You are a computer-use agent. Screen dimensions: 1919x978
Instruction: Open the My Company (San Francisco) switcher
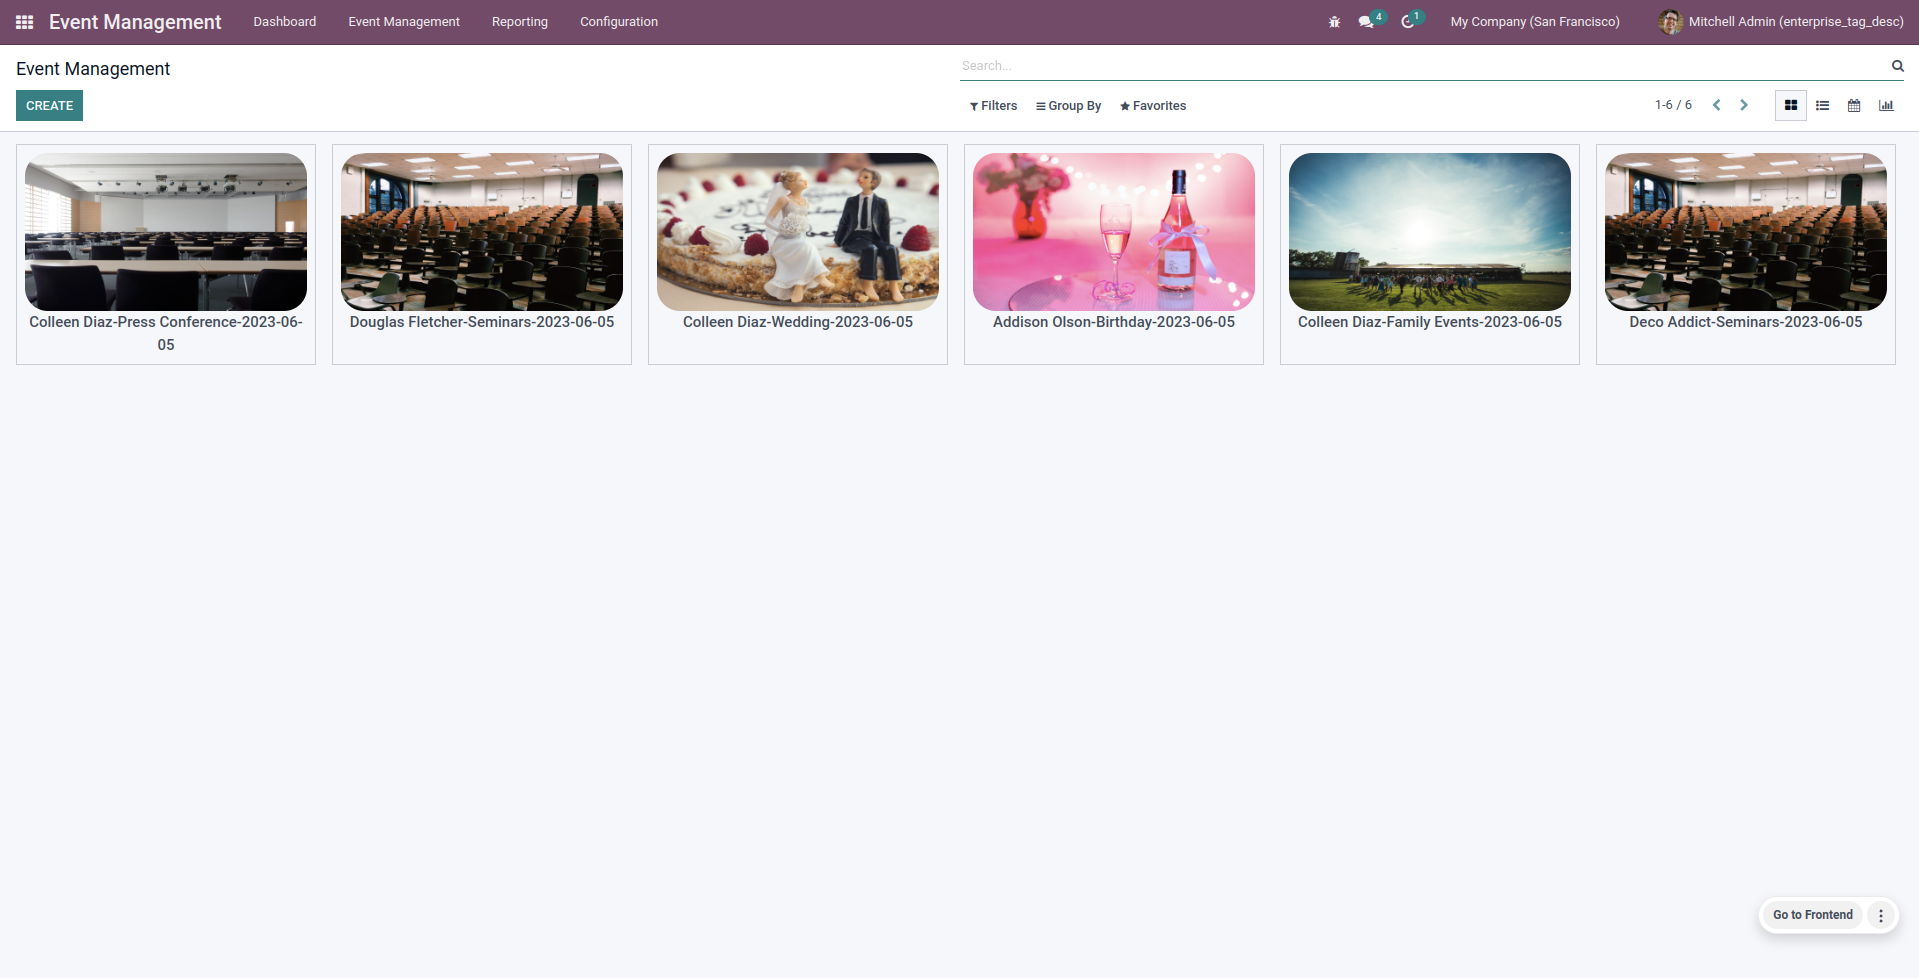[1535, 22]
